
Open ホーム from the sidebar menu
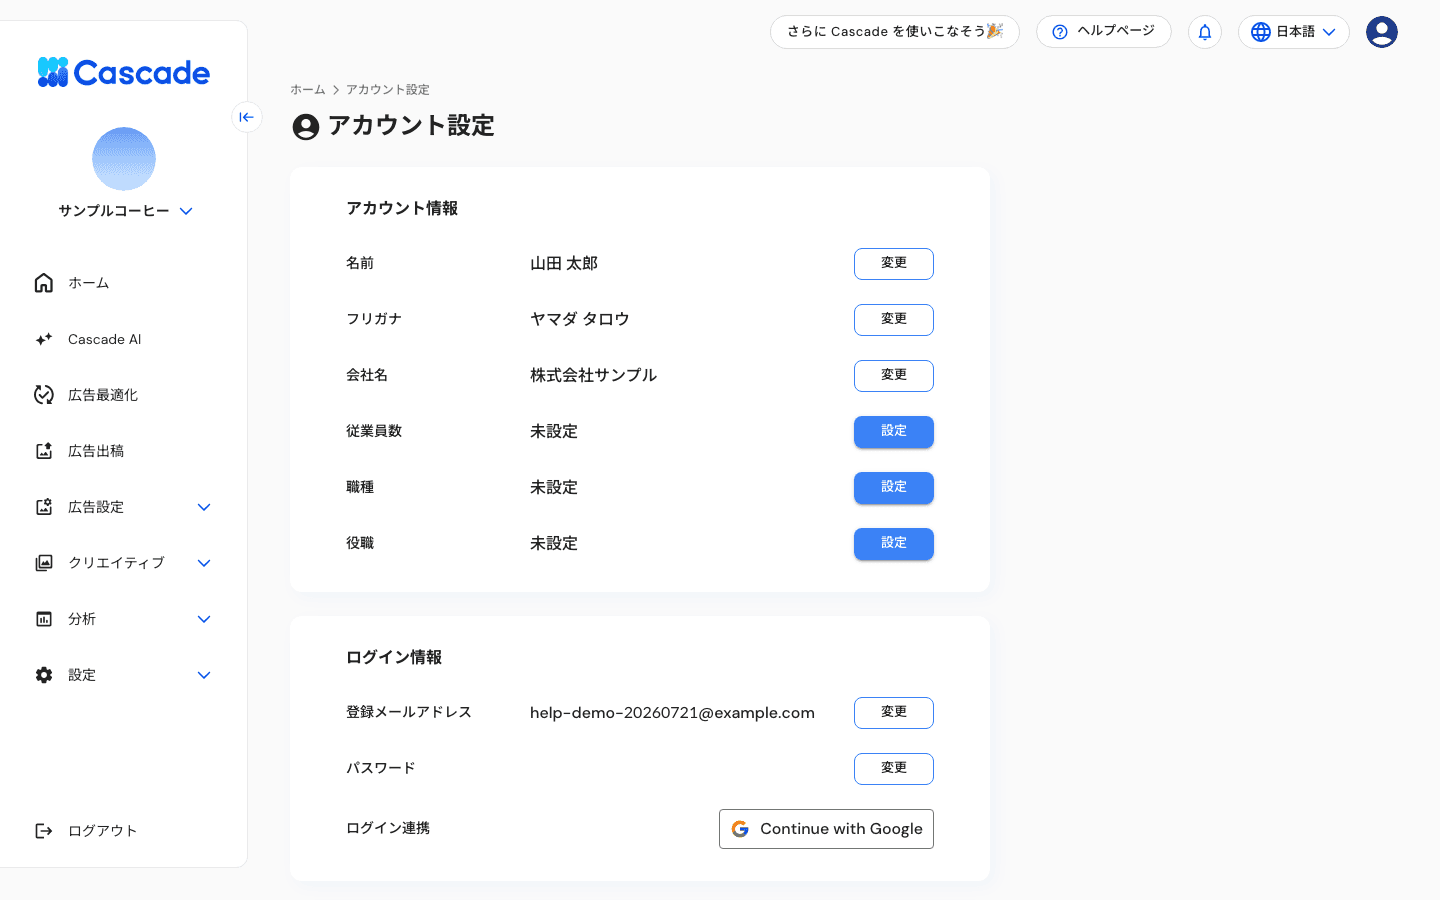click(88, 283)
